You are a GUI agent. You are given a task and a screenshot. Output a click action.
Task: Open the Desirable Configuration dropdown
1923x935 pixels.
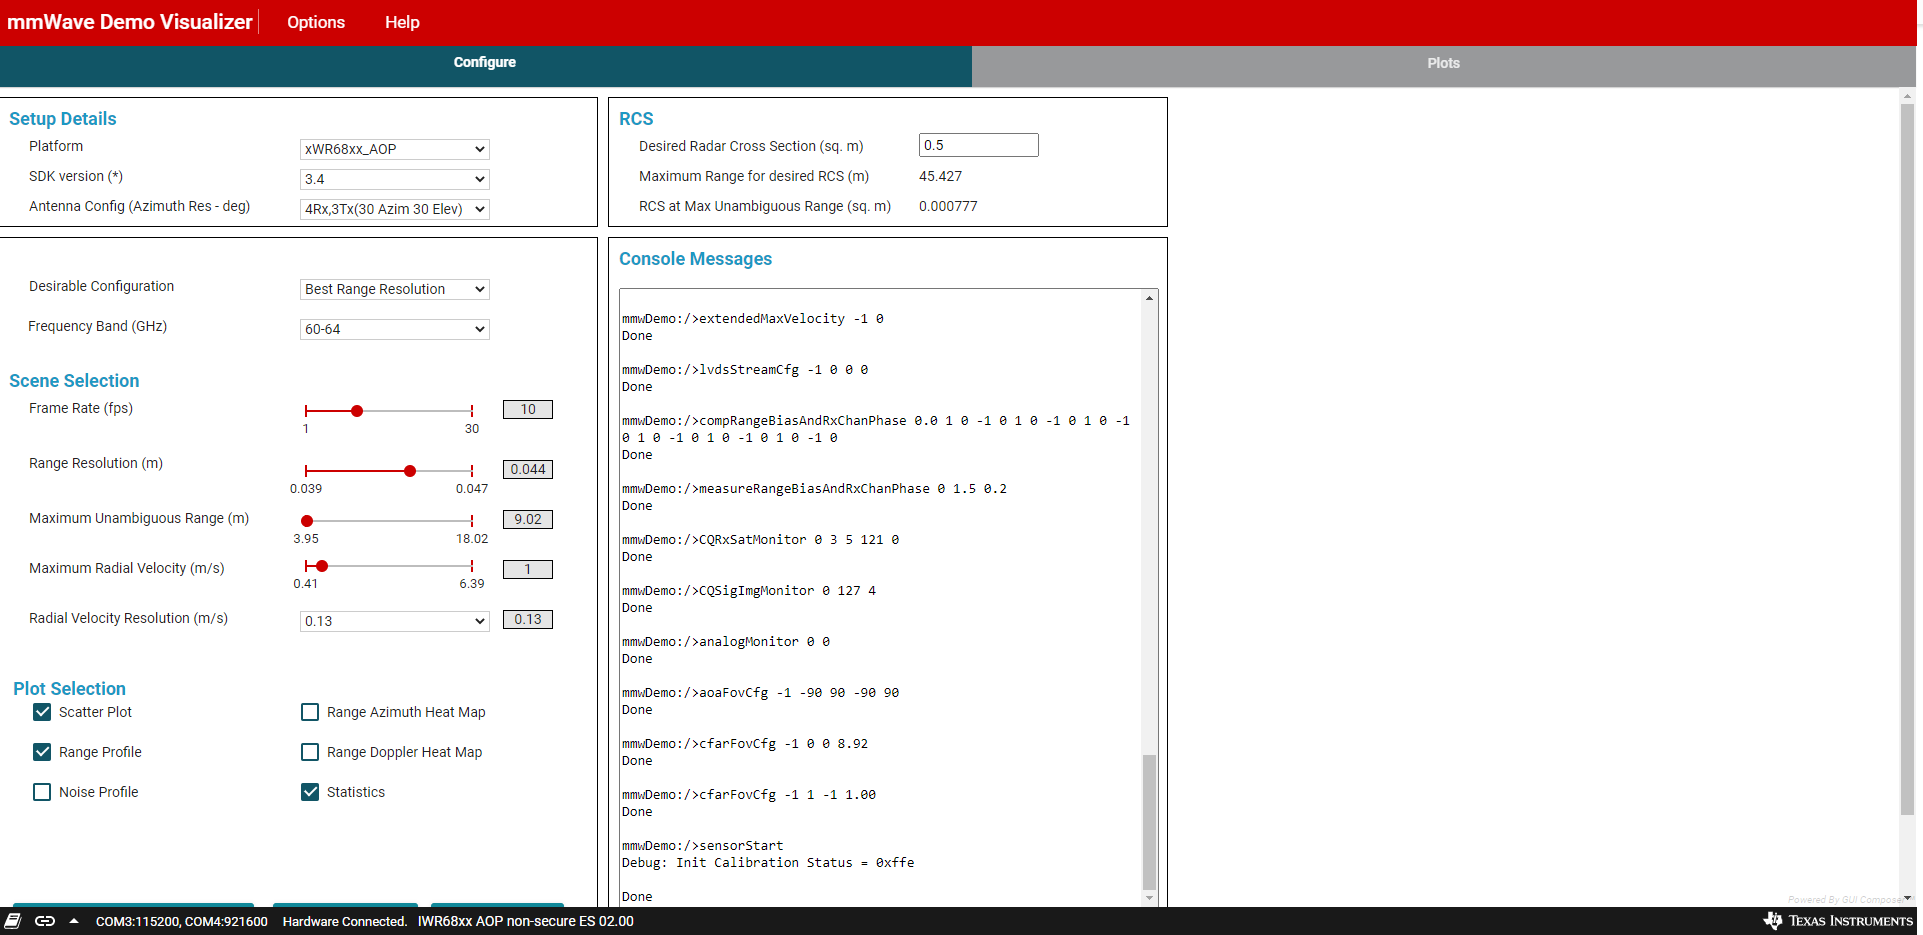click(395, 289)
